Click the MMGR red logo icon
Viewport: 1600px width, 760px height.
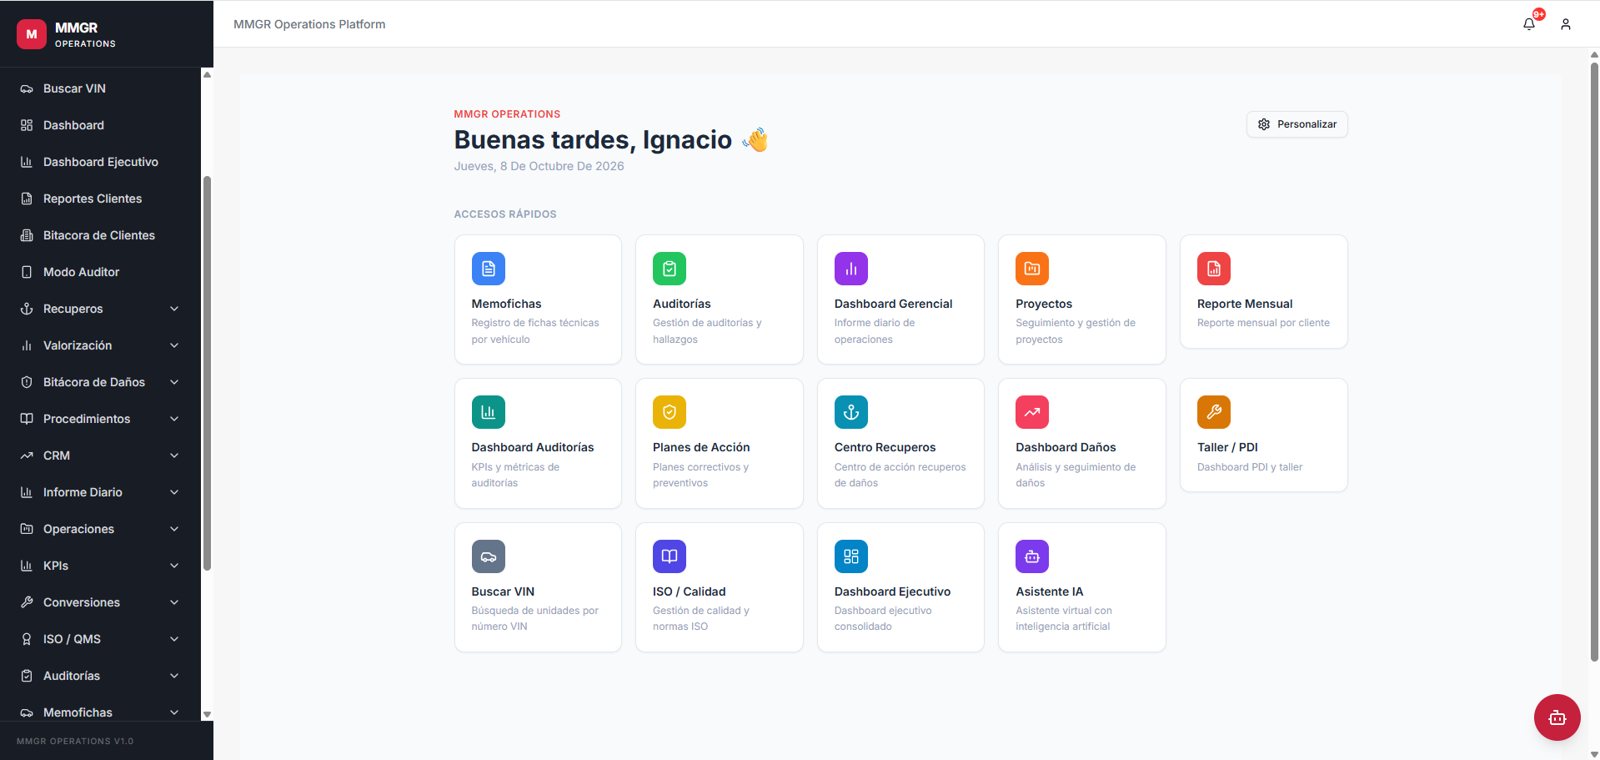click(32, 34)
